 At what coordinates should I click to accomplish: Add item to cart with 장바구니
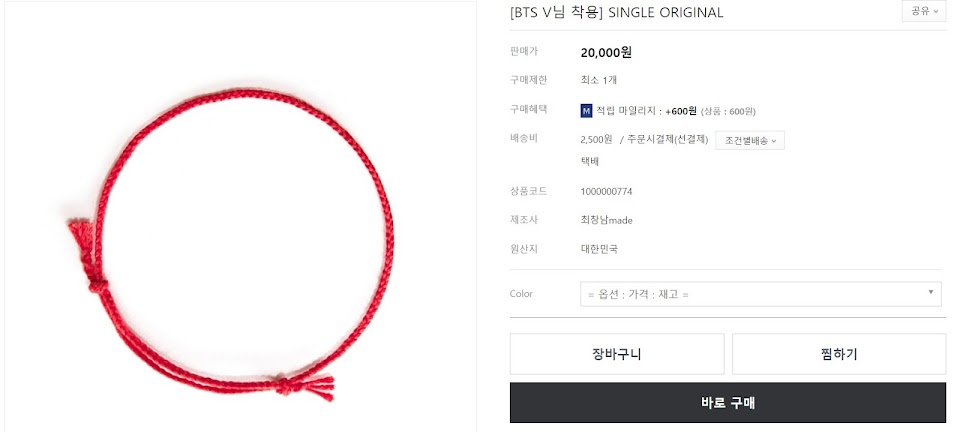point(617,354)
